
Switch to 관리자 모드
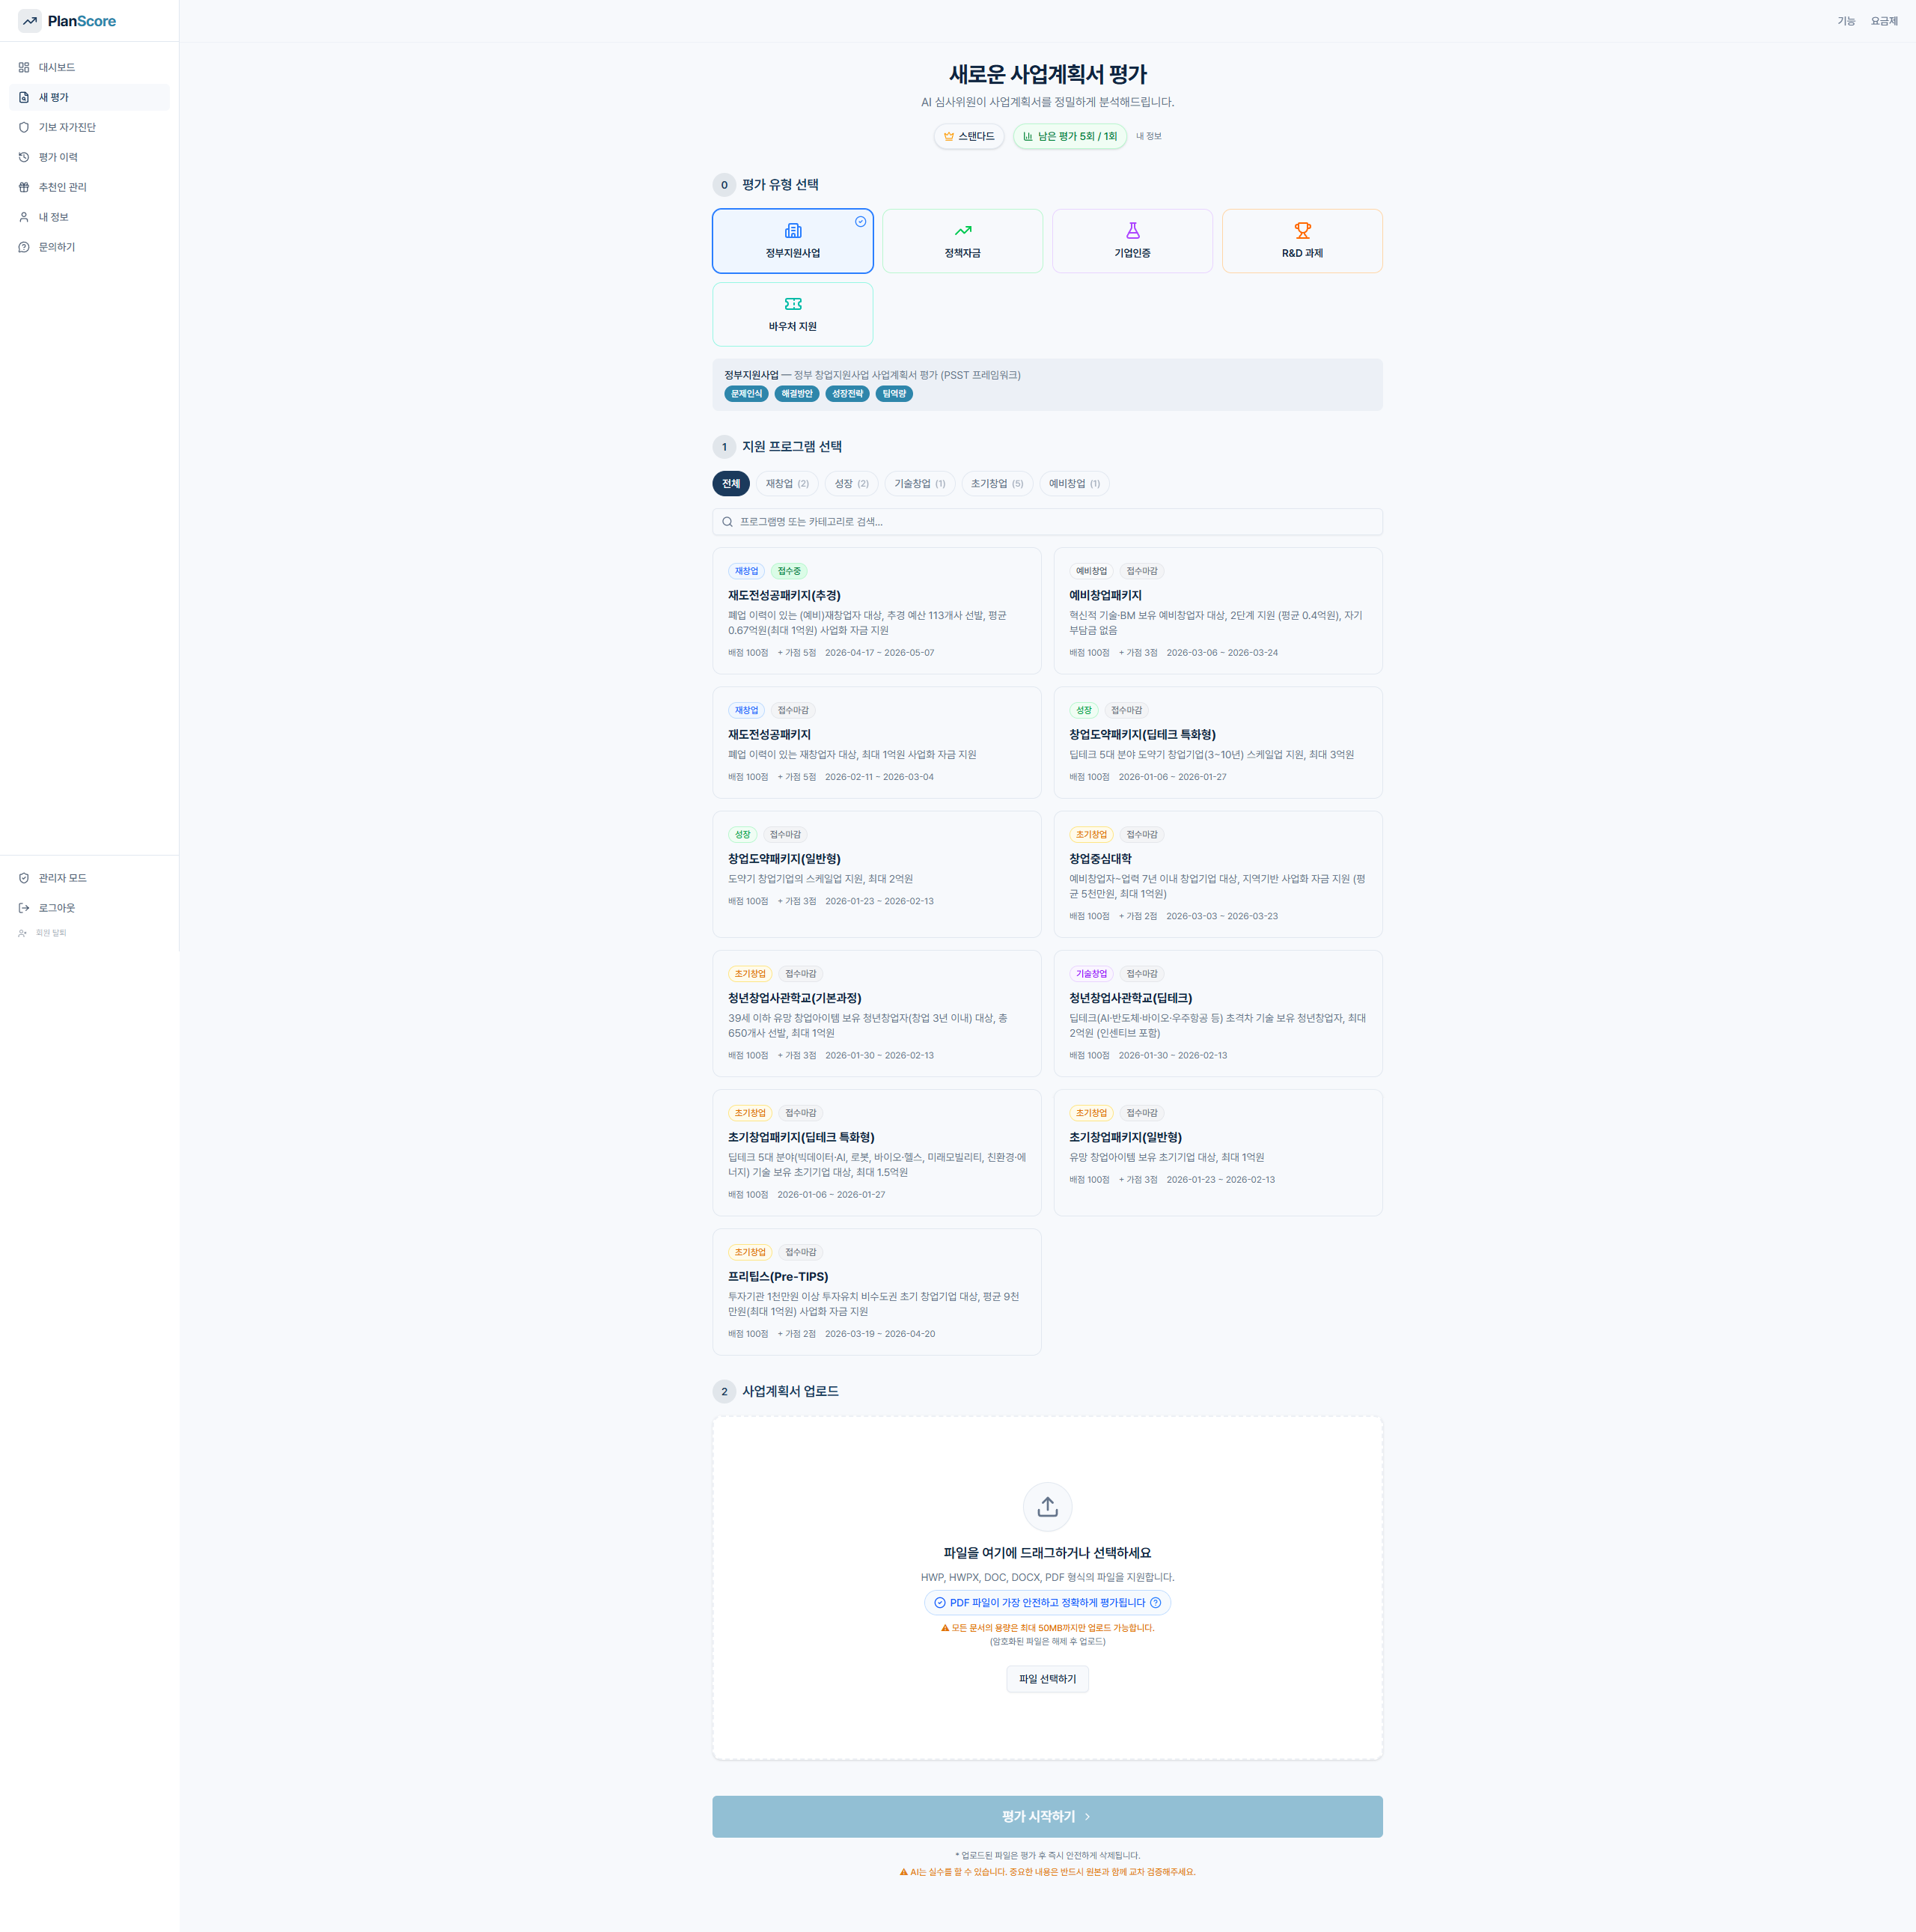pos(62,878)
